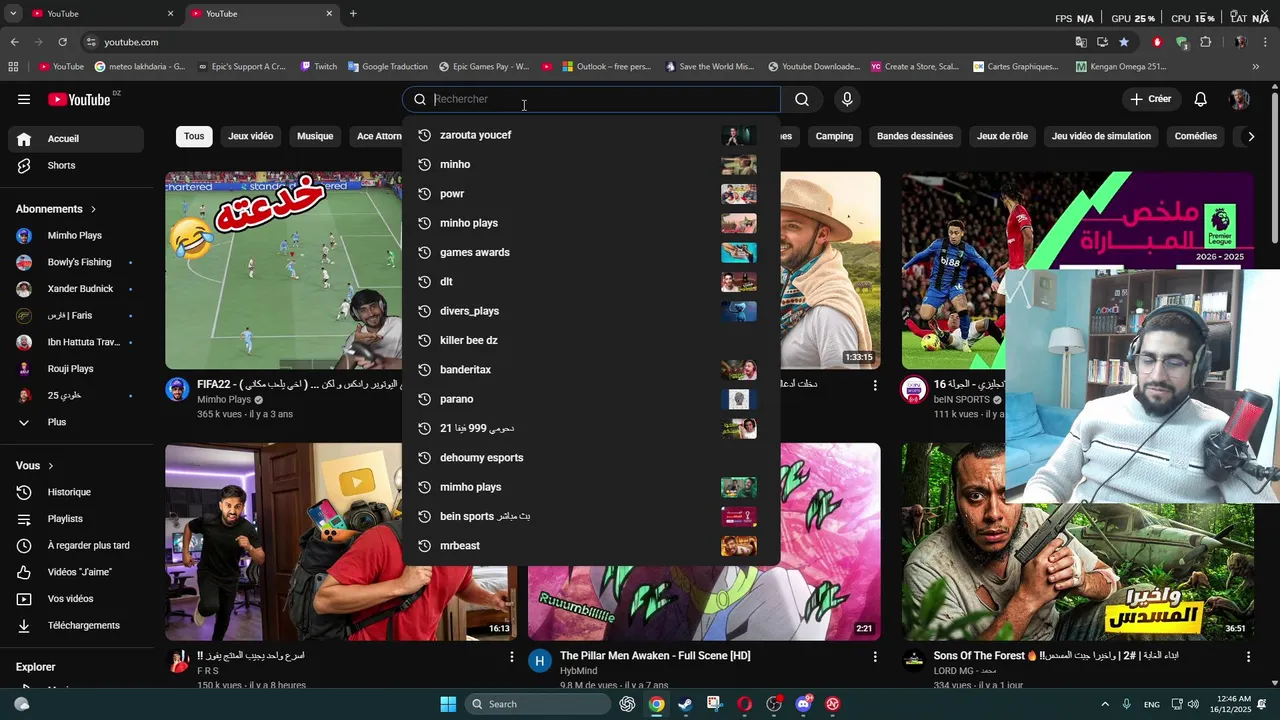Open the Abonnements section chevron
Viewport: 1280px width, 720px height.
(93, 209)
